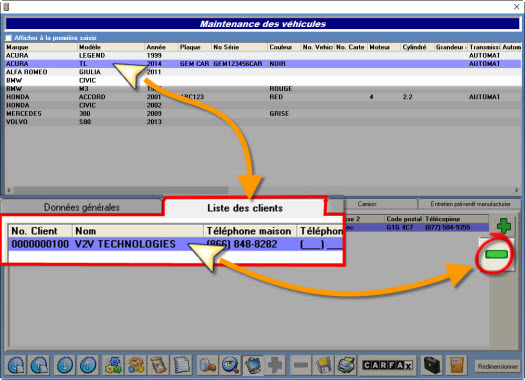Click the (877) 504-9355 fax cell
Screen dimensions: 525x380
tap(447, 227)
